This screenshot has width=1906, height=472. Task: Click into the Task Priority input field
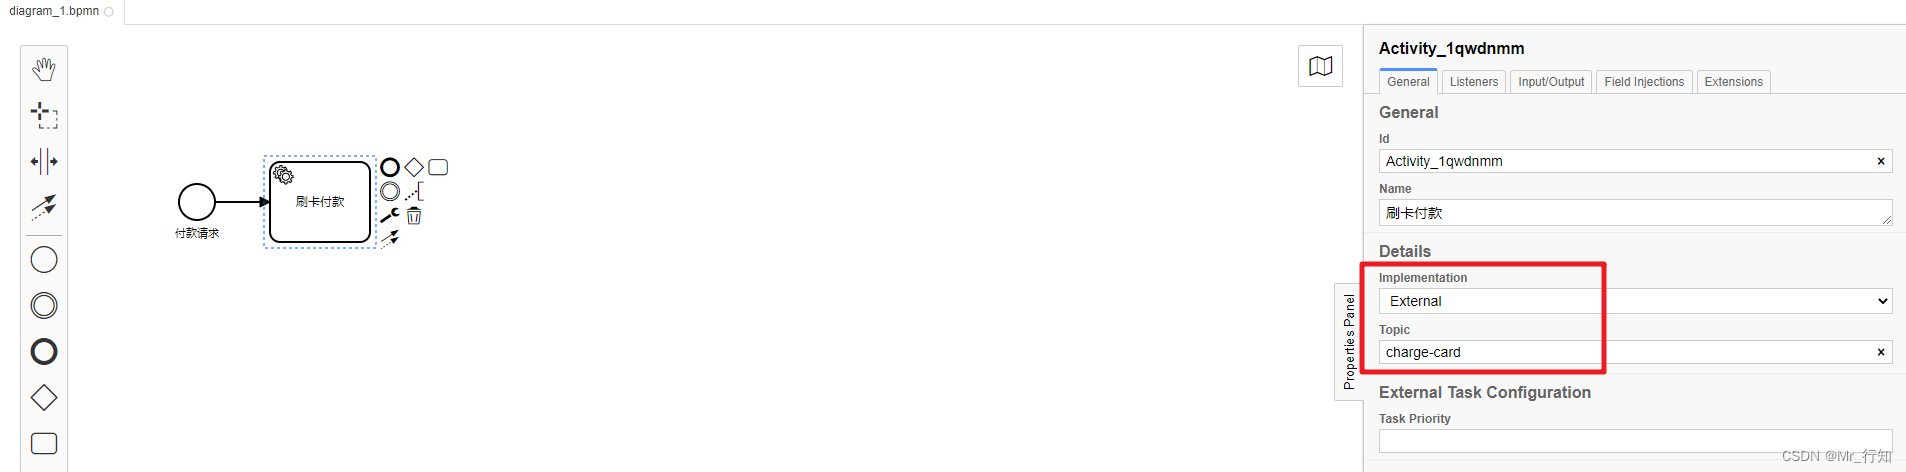pos(1635,441)
